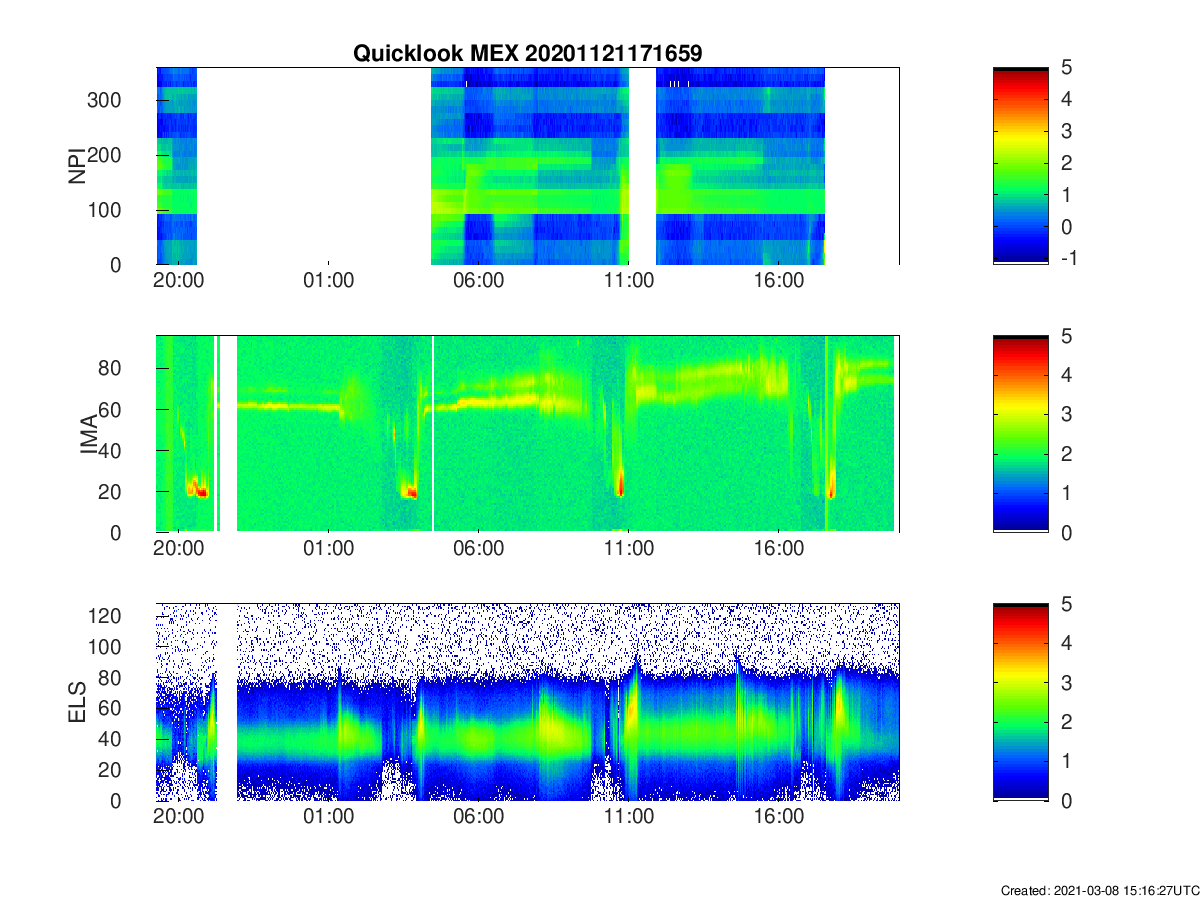This screenshot has height=900, width=1200.
Task: Click the 06:00 tick under the ELS plot
Action: point(479,817)
